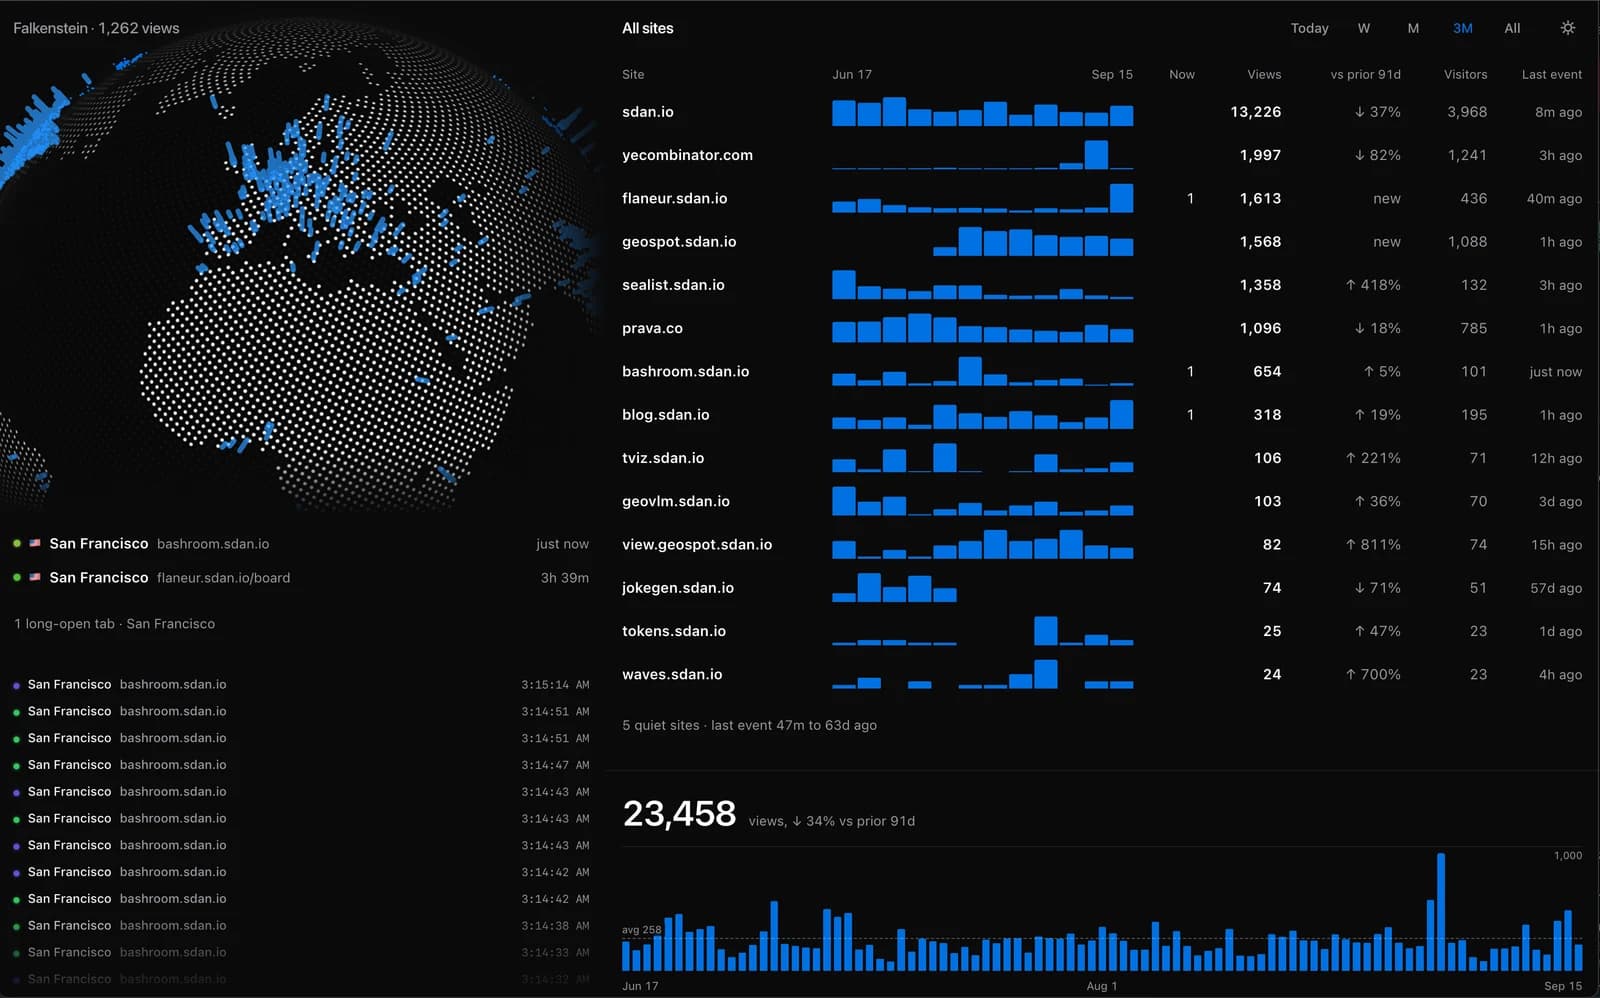This screenshot has height=998, width=1600.
Task: Click the 418% increase for sealist.sdan.io
Action: click(x=1372, y=285)
